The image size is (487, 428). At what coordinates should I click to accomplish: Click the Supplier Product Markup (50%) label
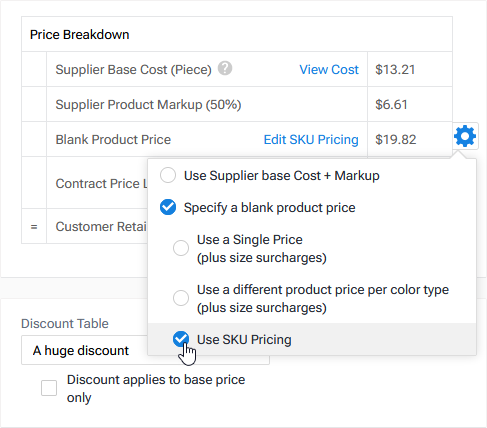(x=148, y=105)
